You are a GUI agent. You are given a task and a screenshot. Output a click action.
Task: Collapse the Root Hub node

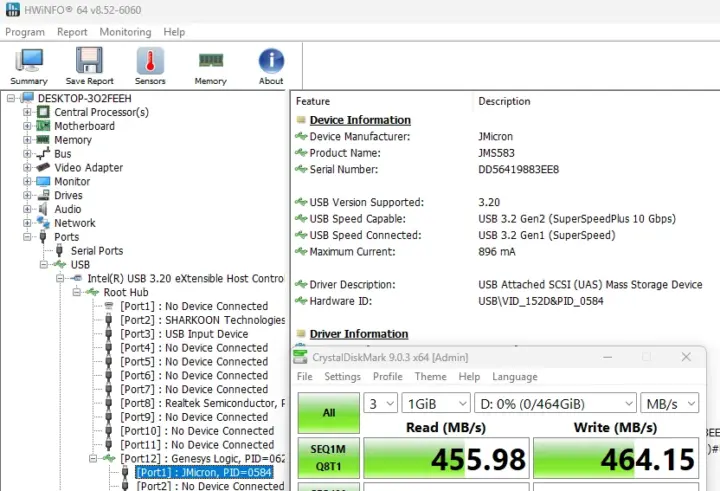pos(77,292)
